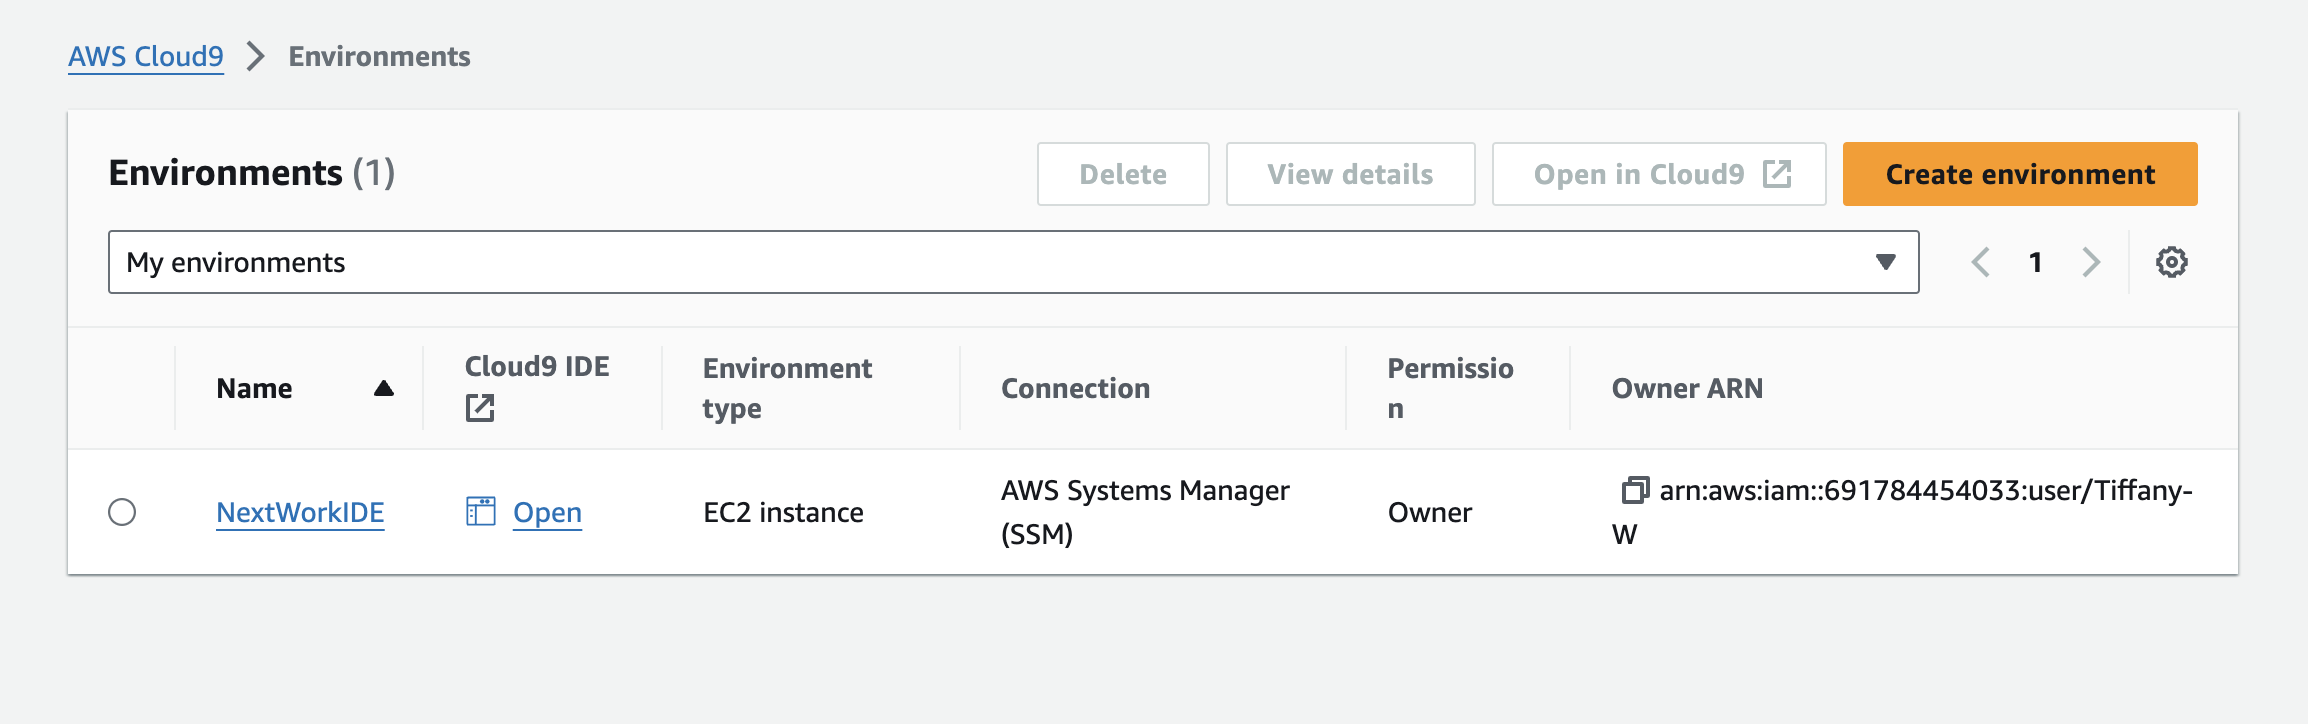
Task: Click the IDE window icon beside Open
Action: 481,512
